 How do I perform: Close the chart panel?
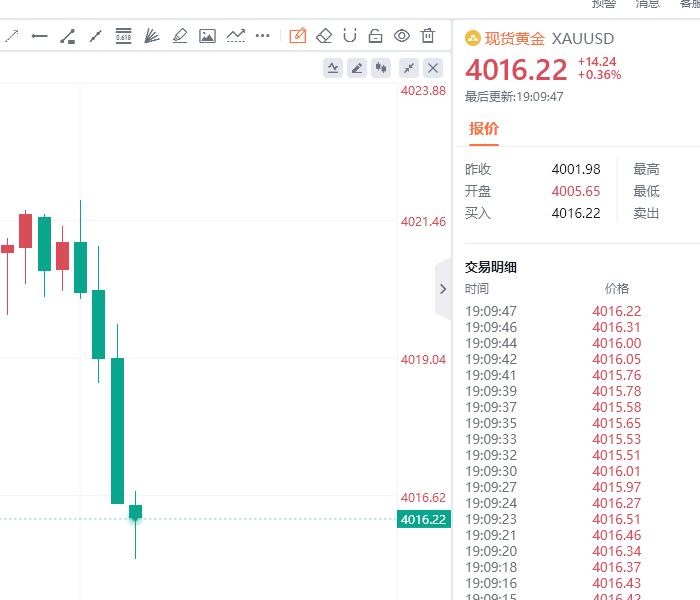coord(433,68)
